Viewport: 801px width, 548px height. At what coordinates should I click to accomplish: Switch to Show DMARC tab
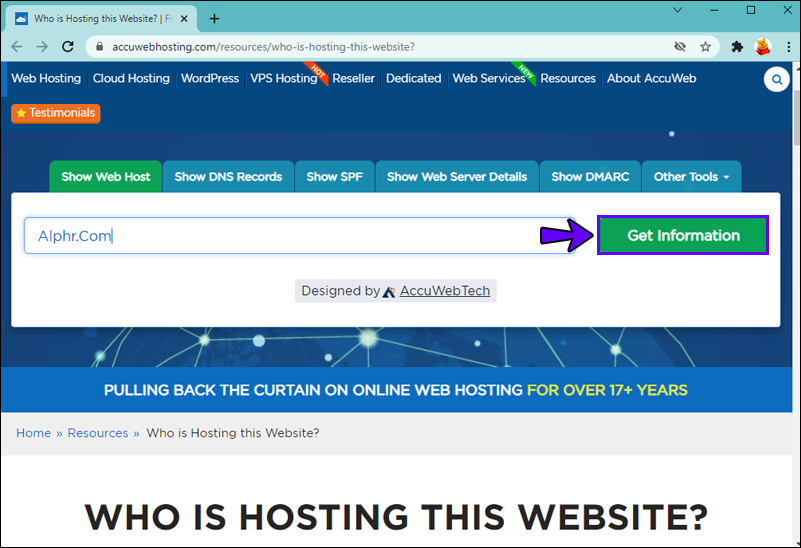coord(590,177)
